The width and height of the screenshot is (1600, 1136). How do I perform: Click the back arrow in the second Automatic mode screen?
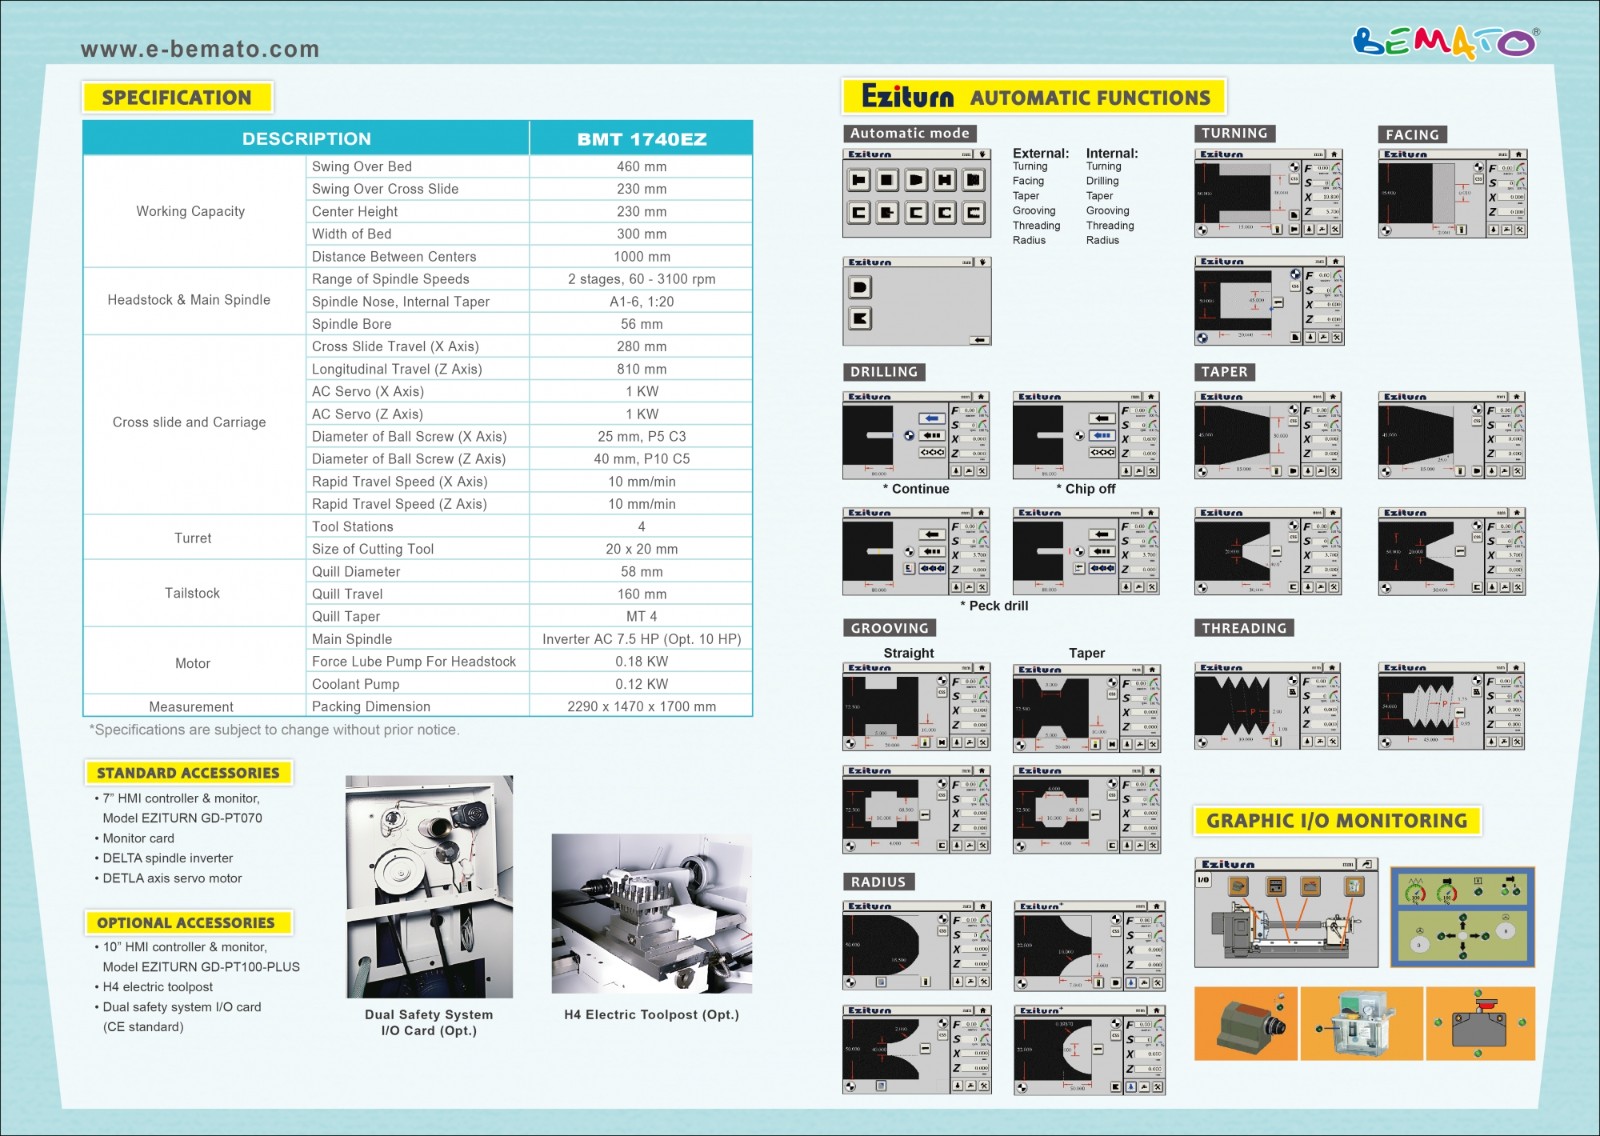point(980,340)
